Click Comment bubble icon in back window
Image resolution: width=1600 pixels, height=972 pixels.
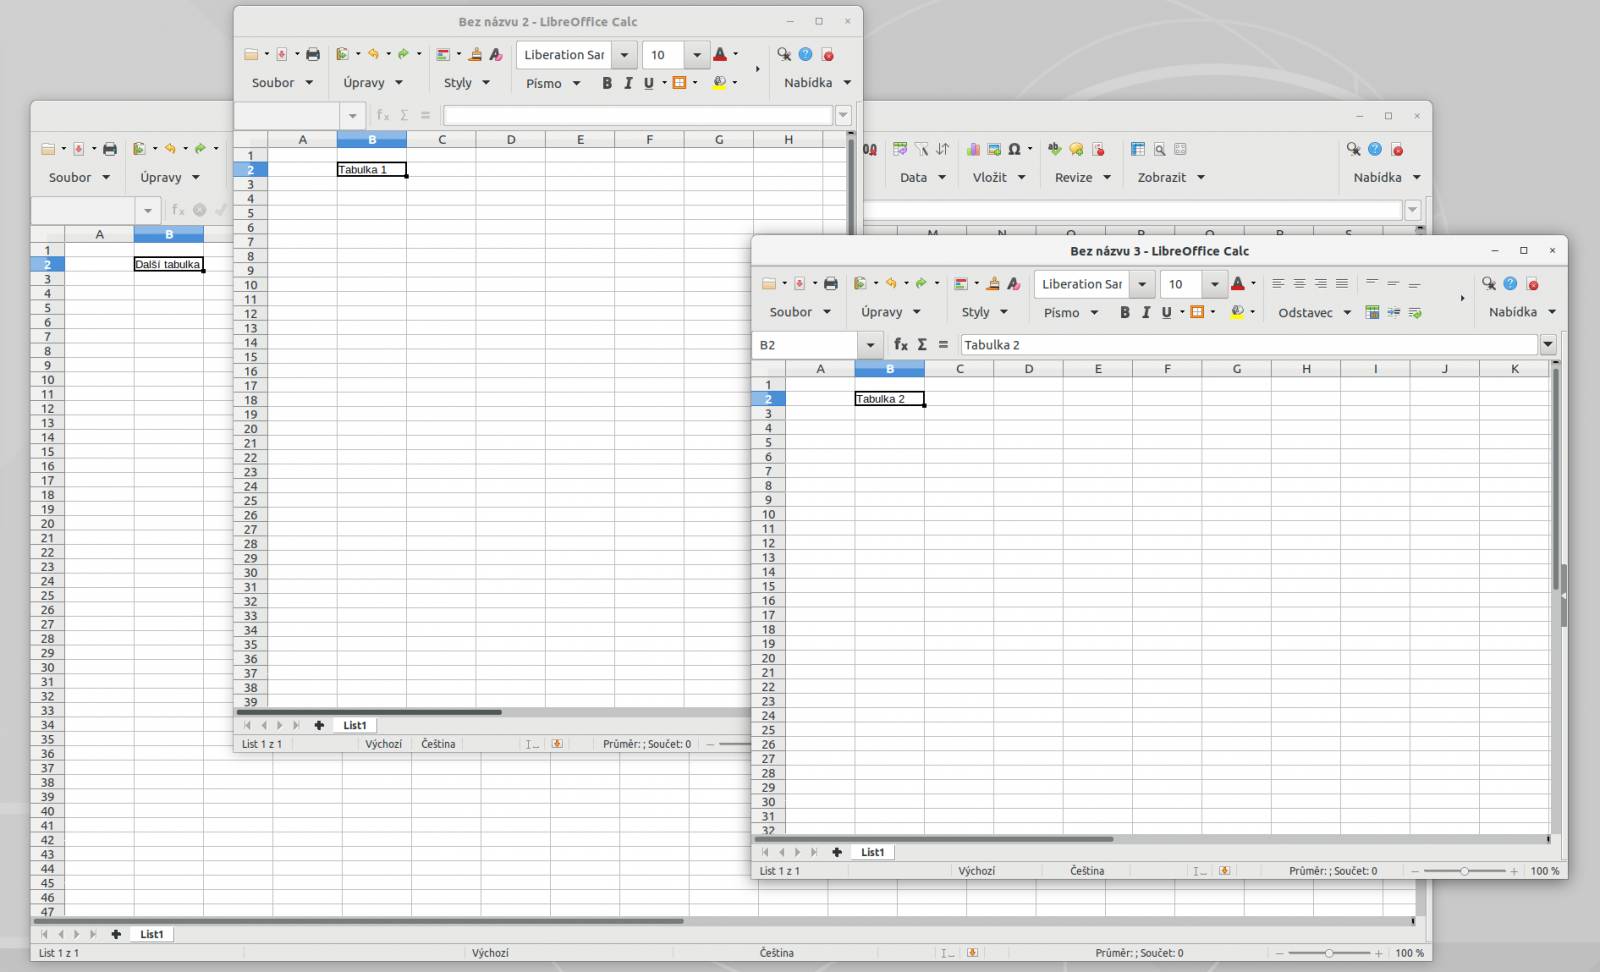(1076, 149)
